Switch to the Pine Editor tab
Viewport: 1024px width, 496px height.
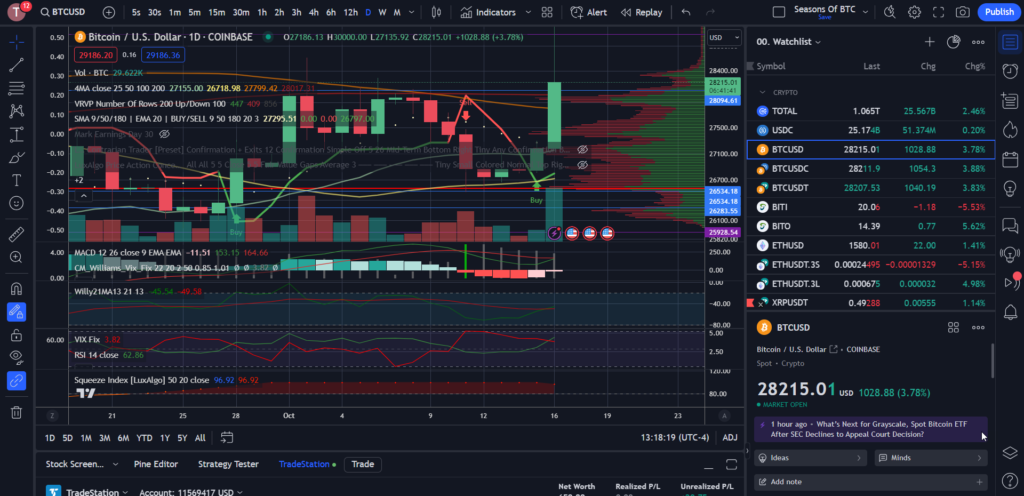coord(155,465)
